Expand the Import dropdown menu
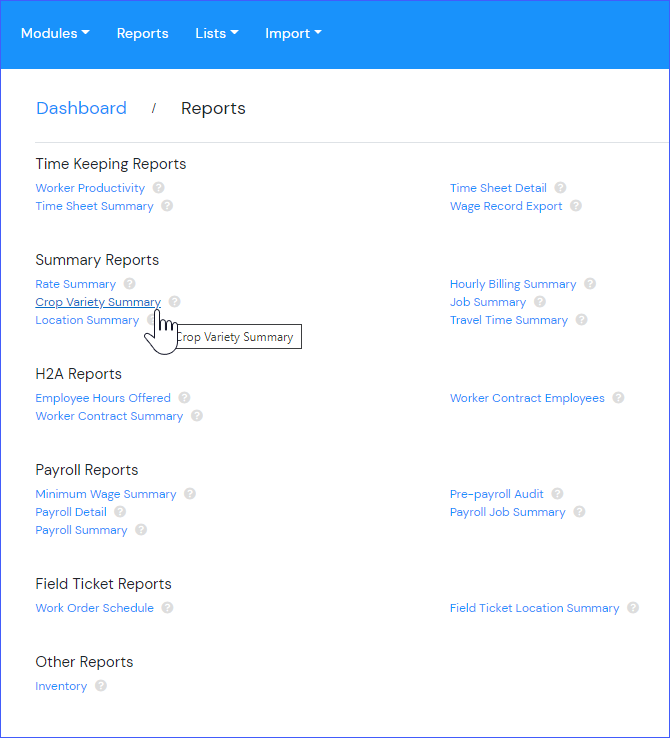 (293, 33)
